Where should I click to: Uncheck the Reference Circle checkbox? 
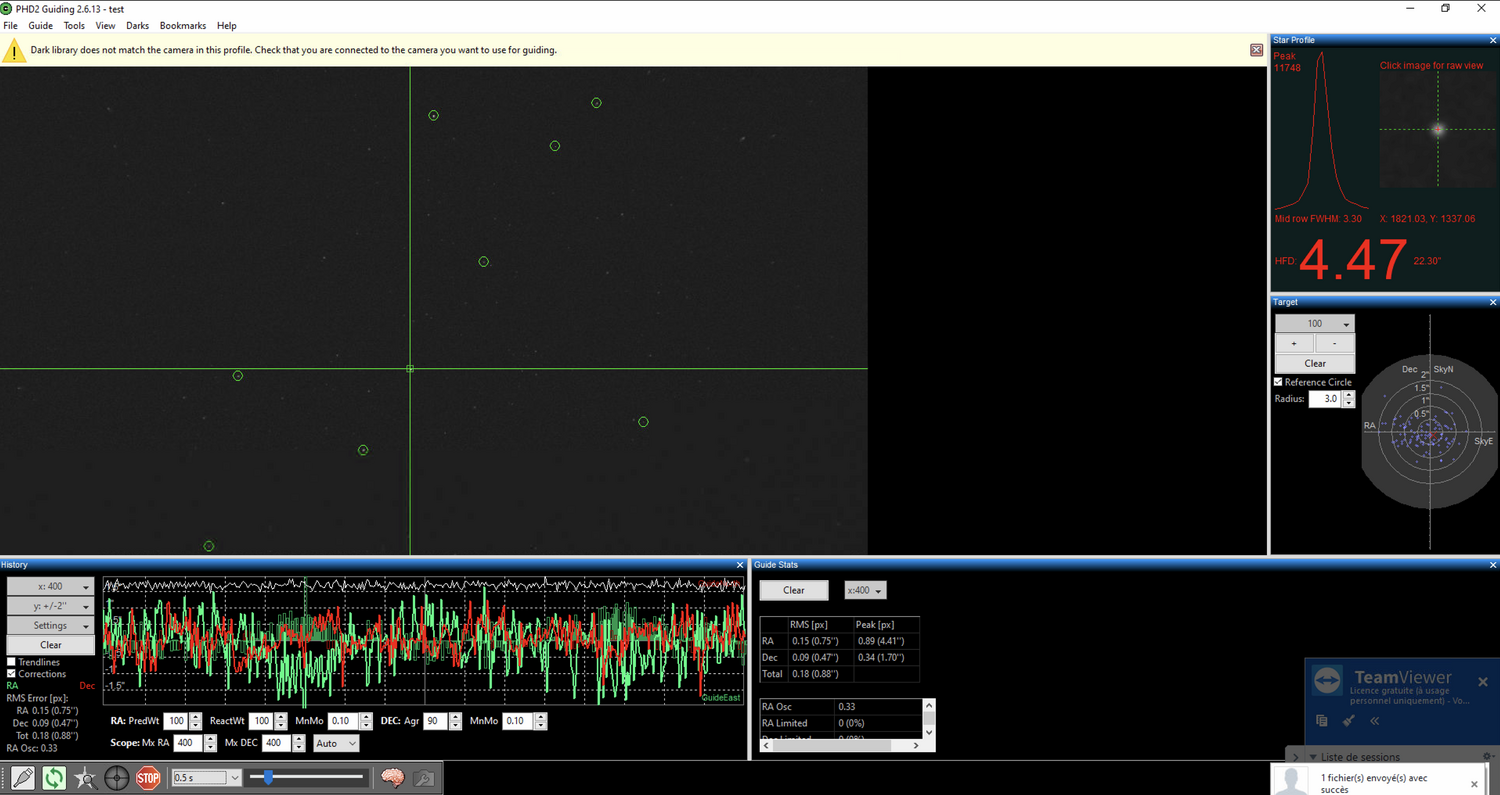[1278, 382]
